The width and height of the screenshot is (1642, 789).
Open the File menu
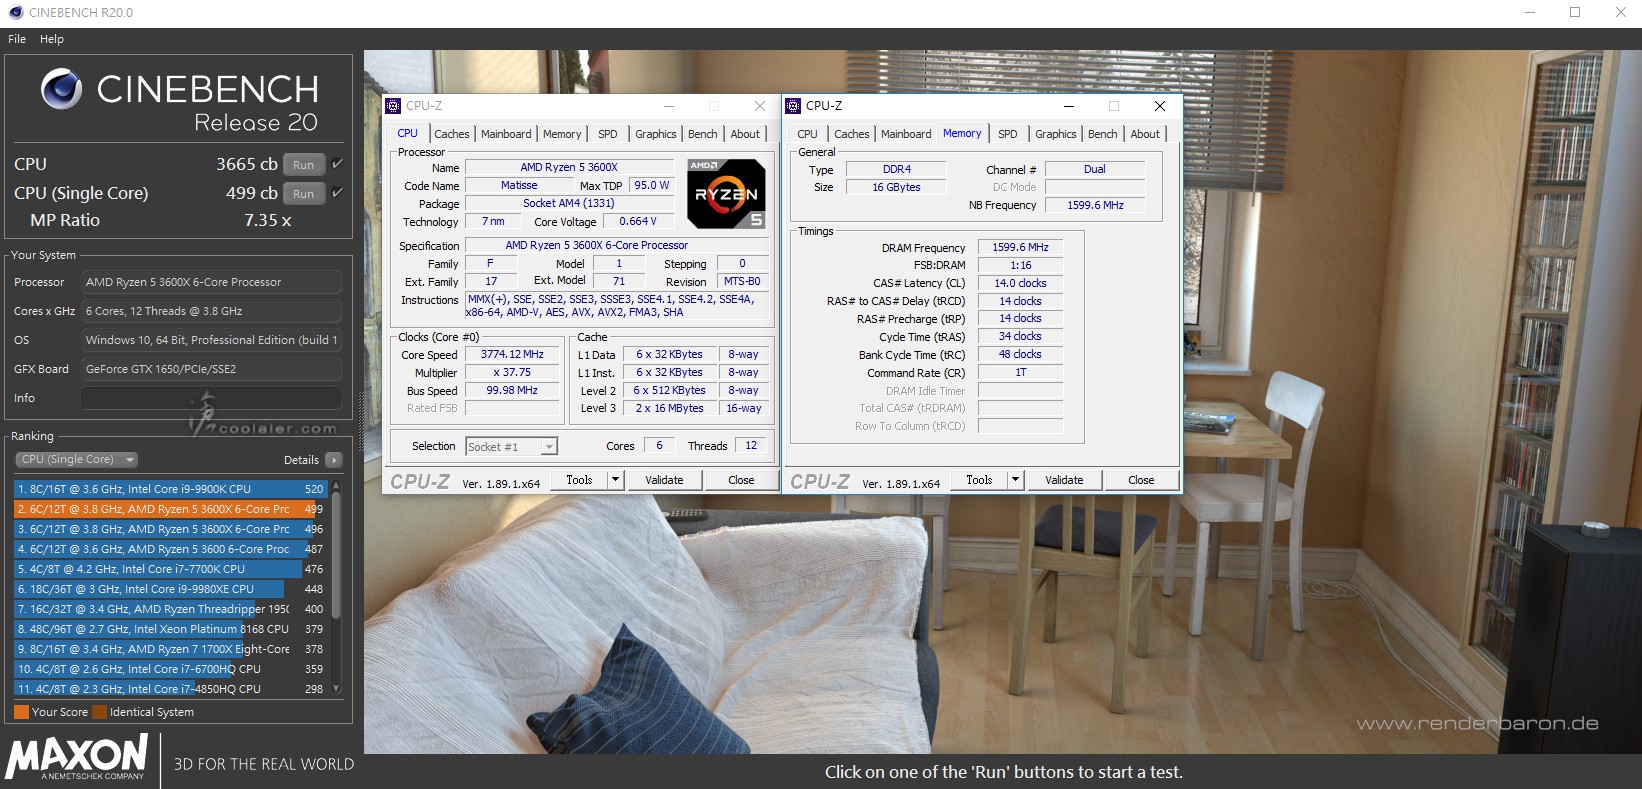(x=17, y=39)
